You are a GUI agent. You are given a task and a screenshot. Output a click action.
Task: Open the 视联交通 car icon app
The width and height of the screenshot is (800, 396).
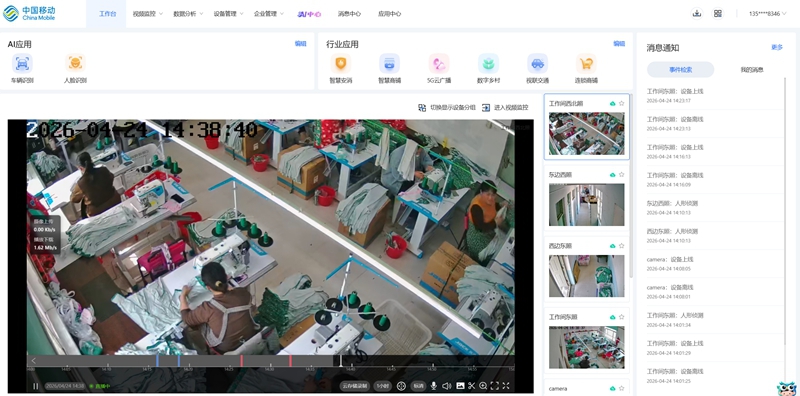(537, 69)
